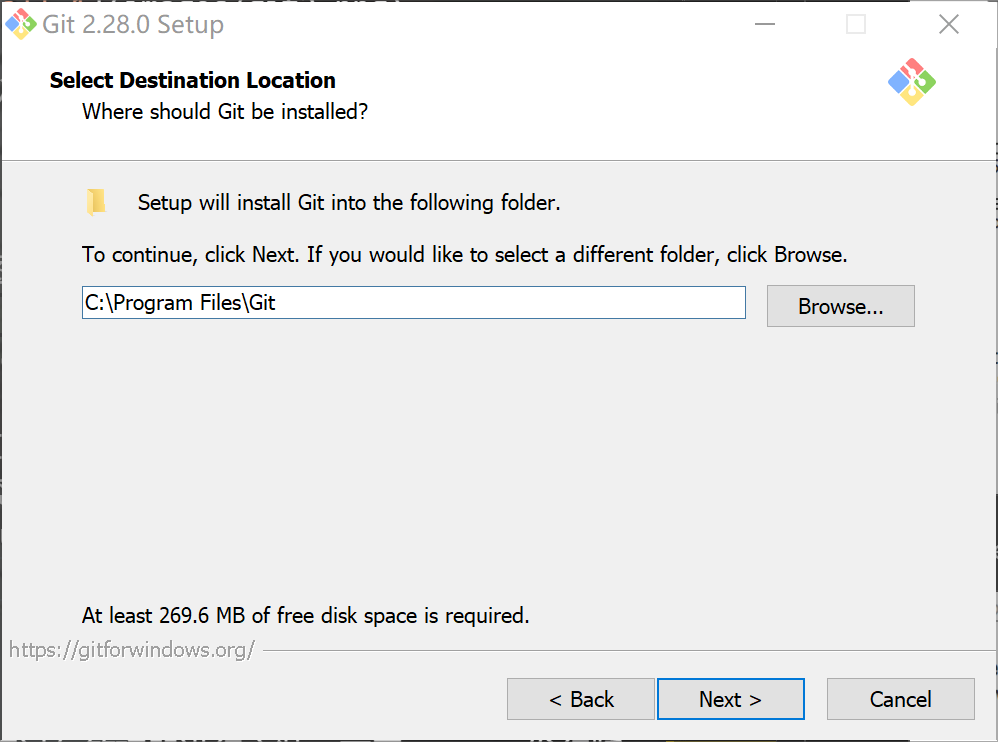998x742 pixels.
Task: Minimize the Git Setup window
Action: tap(765, 24)
